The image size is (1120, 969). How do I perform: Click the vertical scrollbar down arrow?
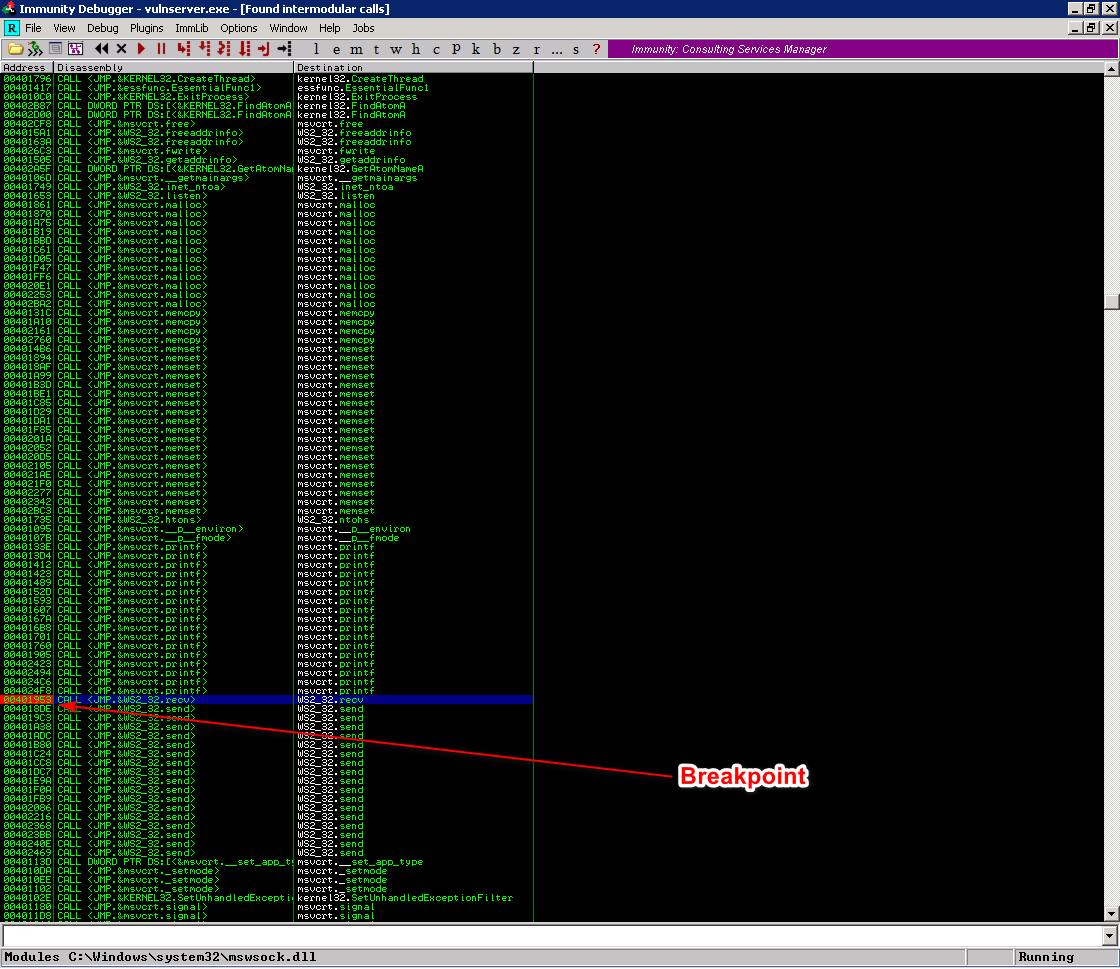[x=1111, y=914]
